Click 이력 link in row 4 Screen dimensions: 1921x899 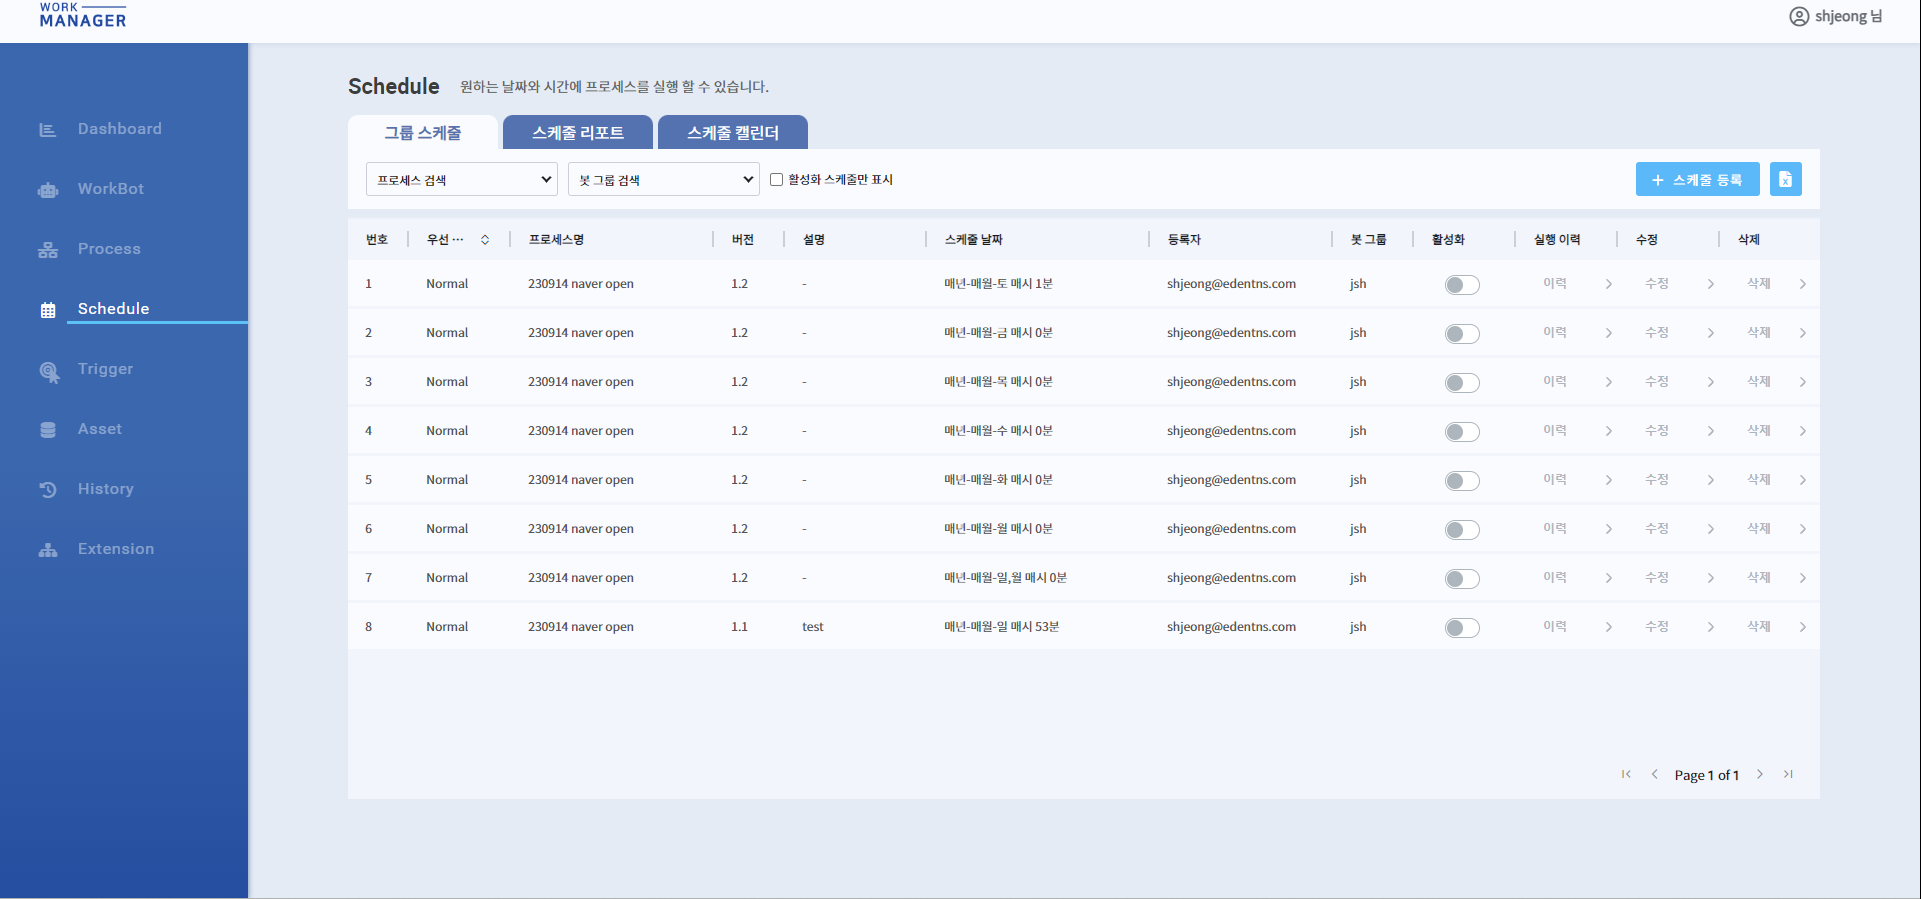click(1555, 431)
